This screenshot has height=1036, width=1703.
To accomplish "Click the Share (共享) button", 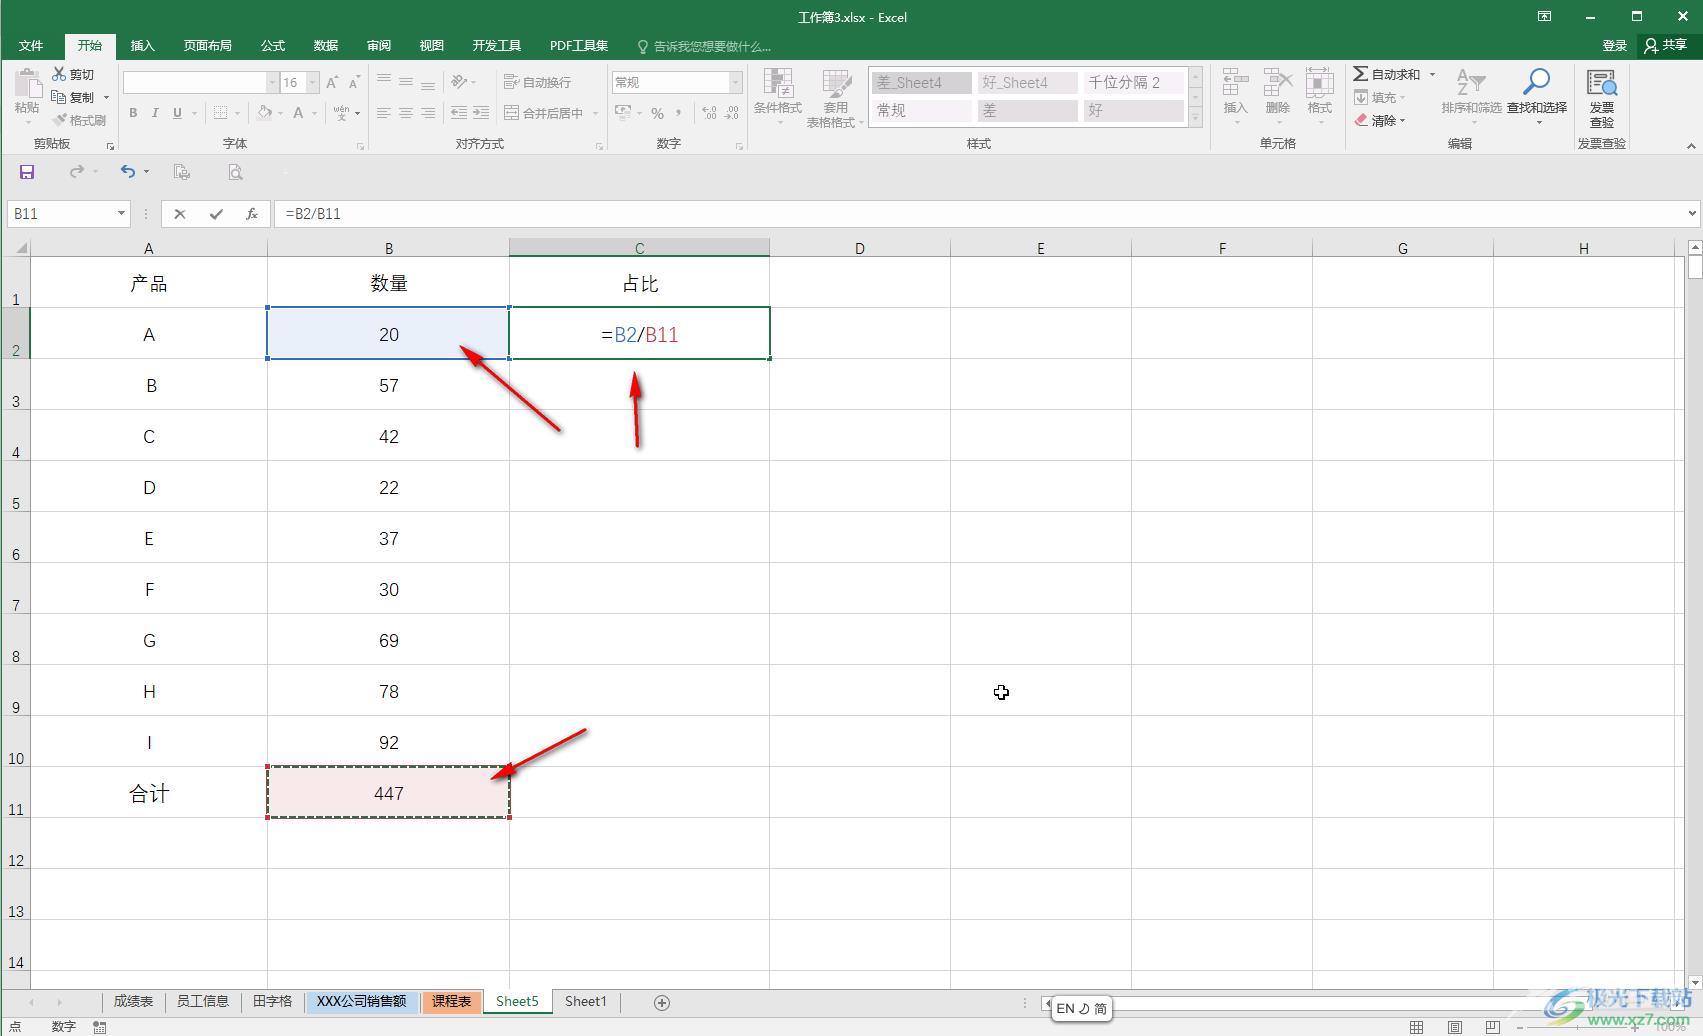I will point(1665,45).
